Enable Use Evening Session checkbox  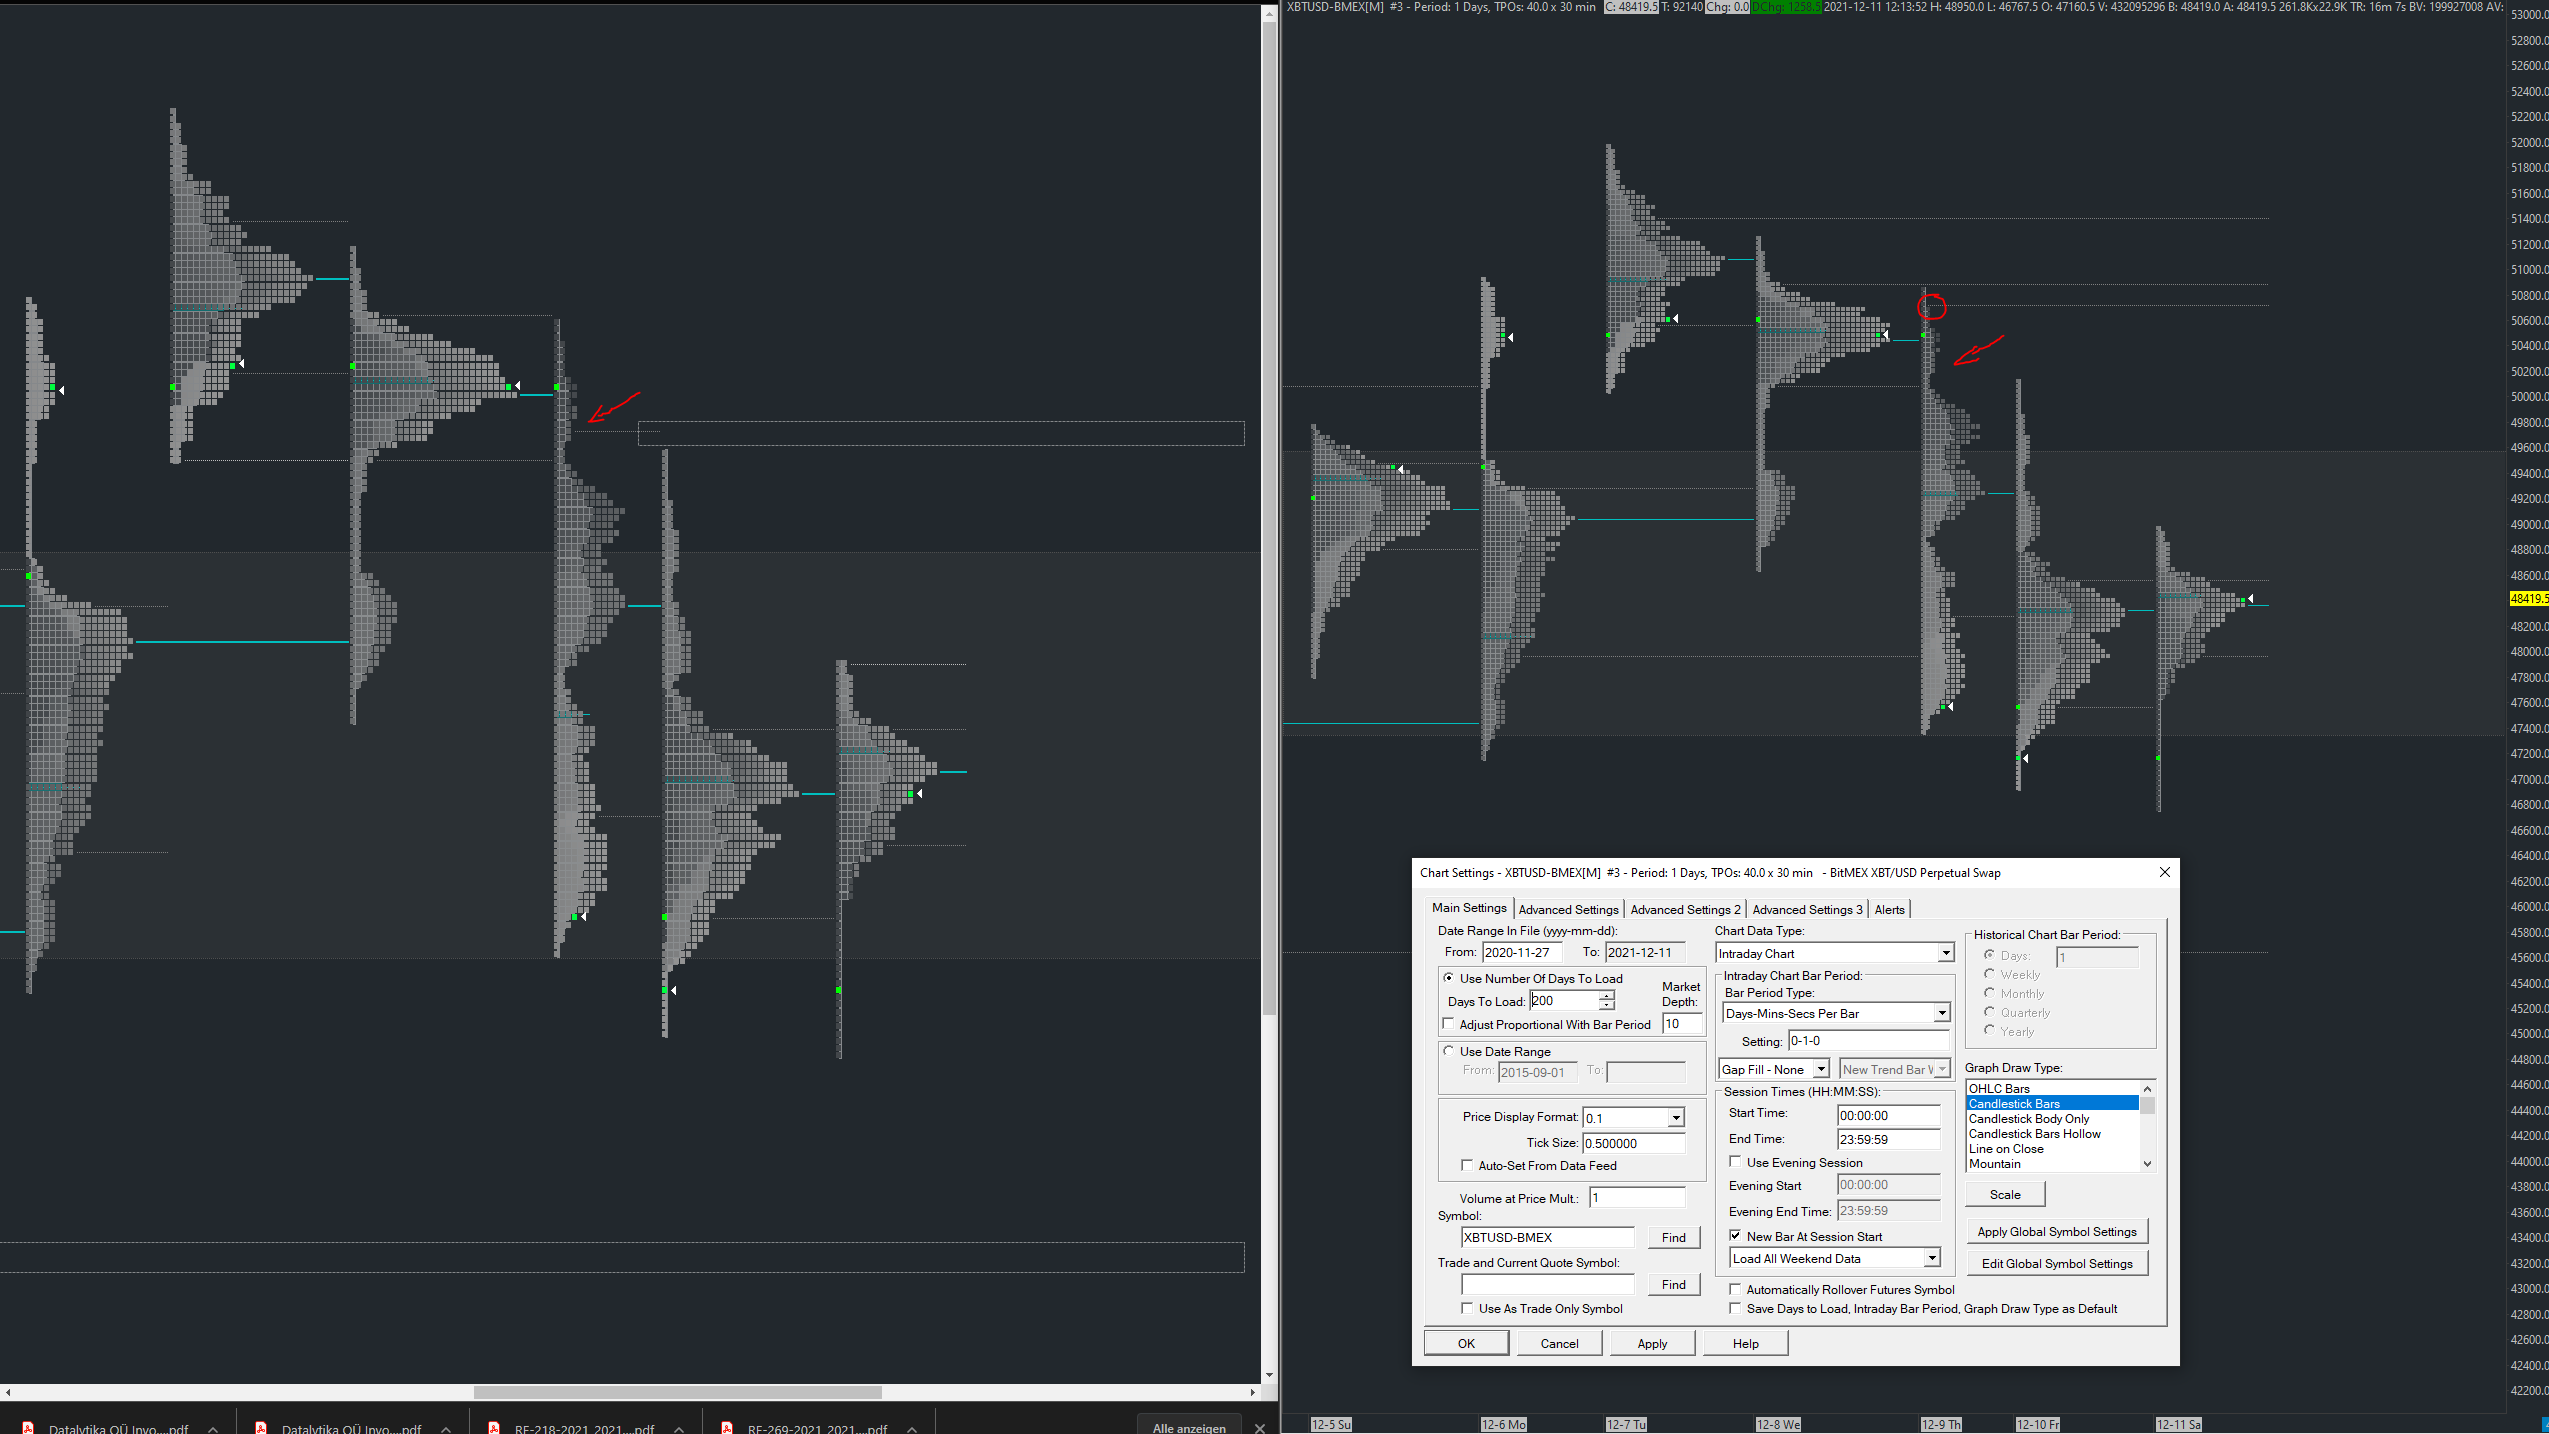[x=1736, y=1162]
